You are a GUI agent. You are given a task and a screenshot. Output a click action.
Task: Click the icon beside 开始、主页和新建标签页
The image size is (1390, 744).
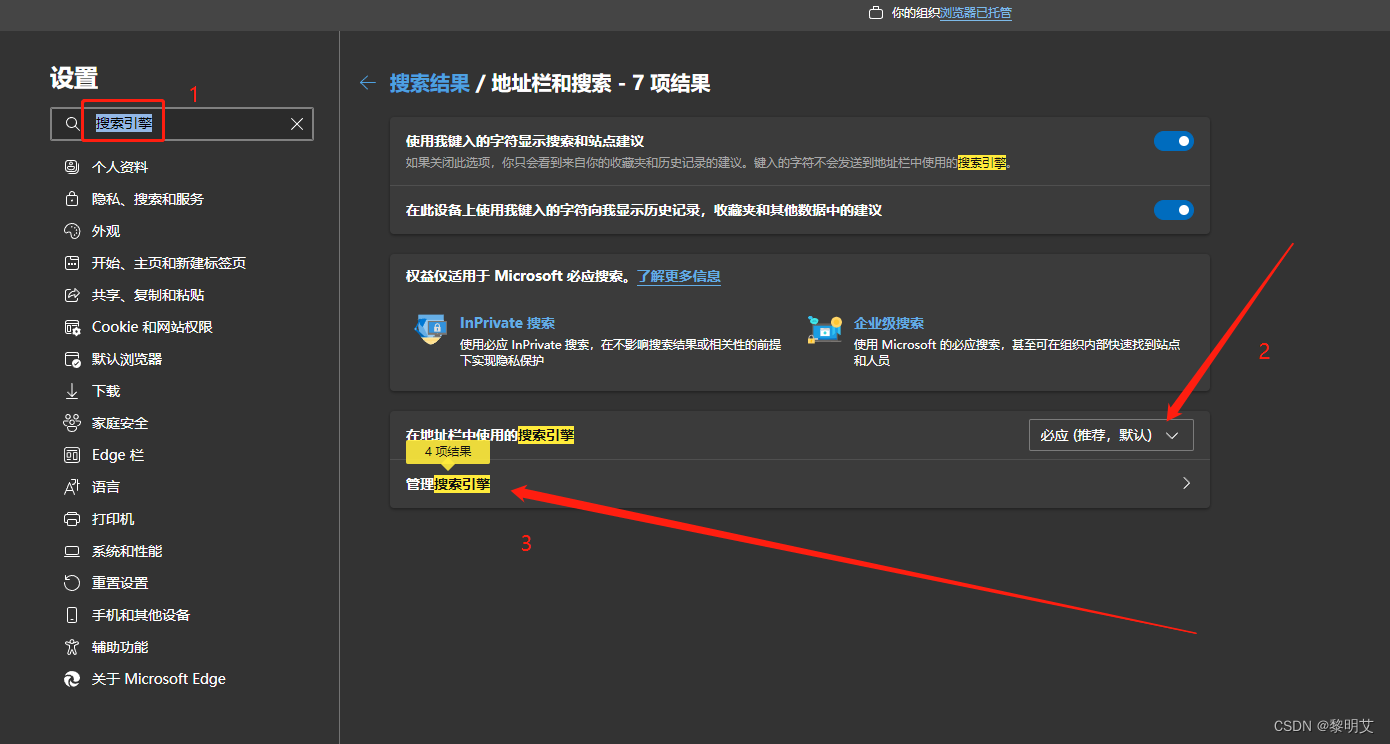coord(72,263)
